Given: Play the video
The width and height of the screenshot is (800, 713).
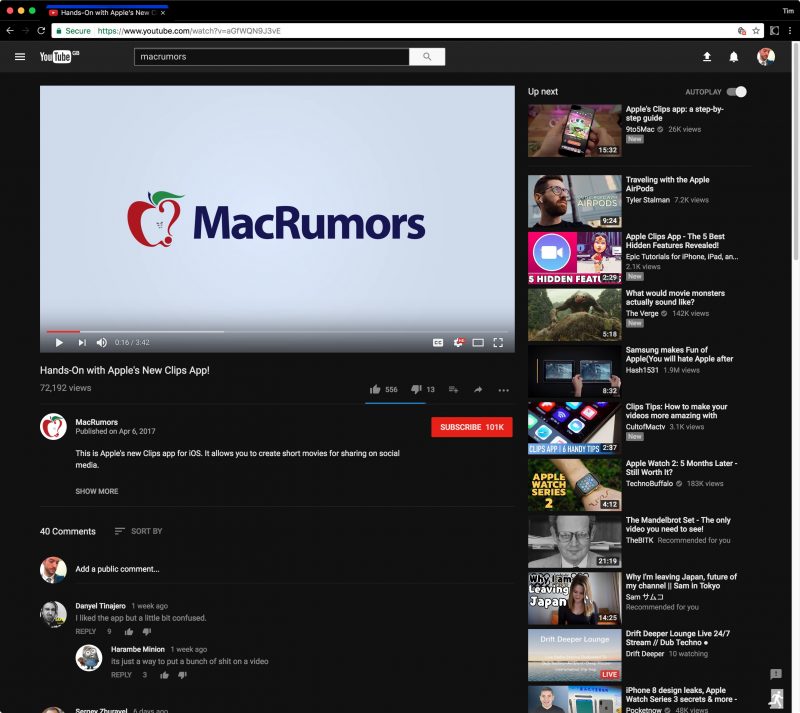Looking at the screenshot, I should pyautogui.click(x=59, y=342).
